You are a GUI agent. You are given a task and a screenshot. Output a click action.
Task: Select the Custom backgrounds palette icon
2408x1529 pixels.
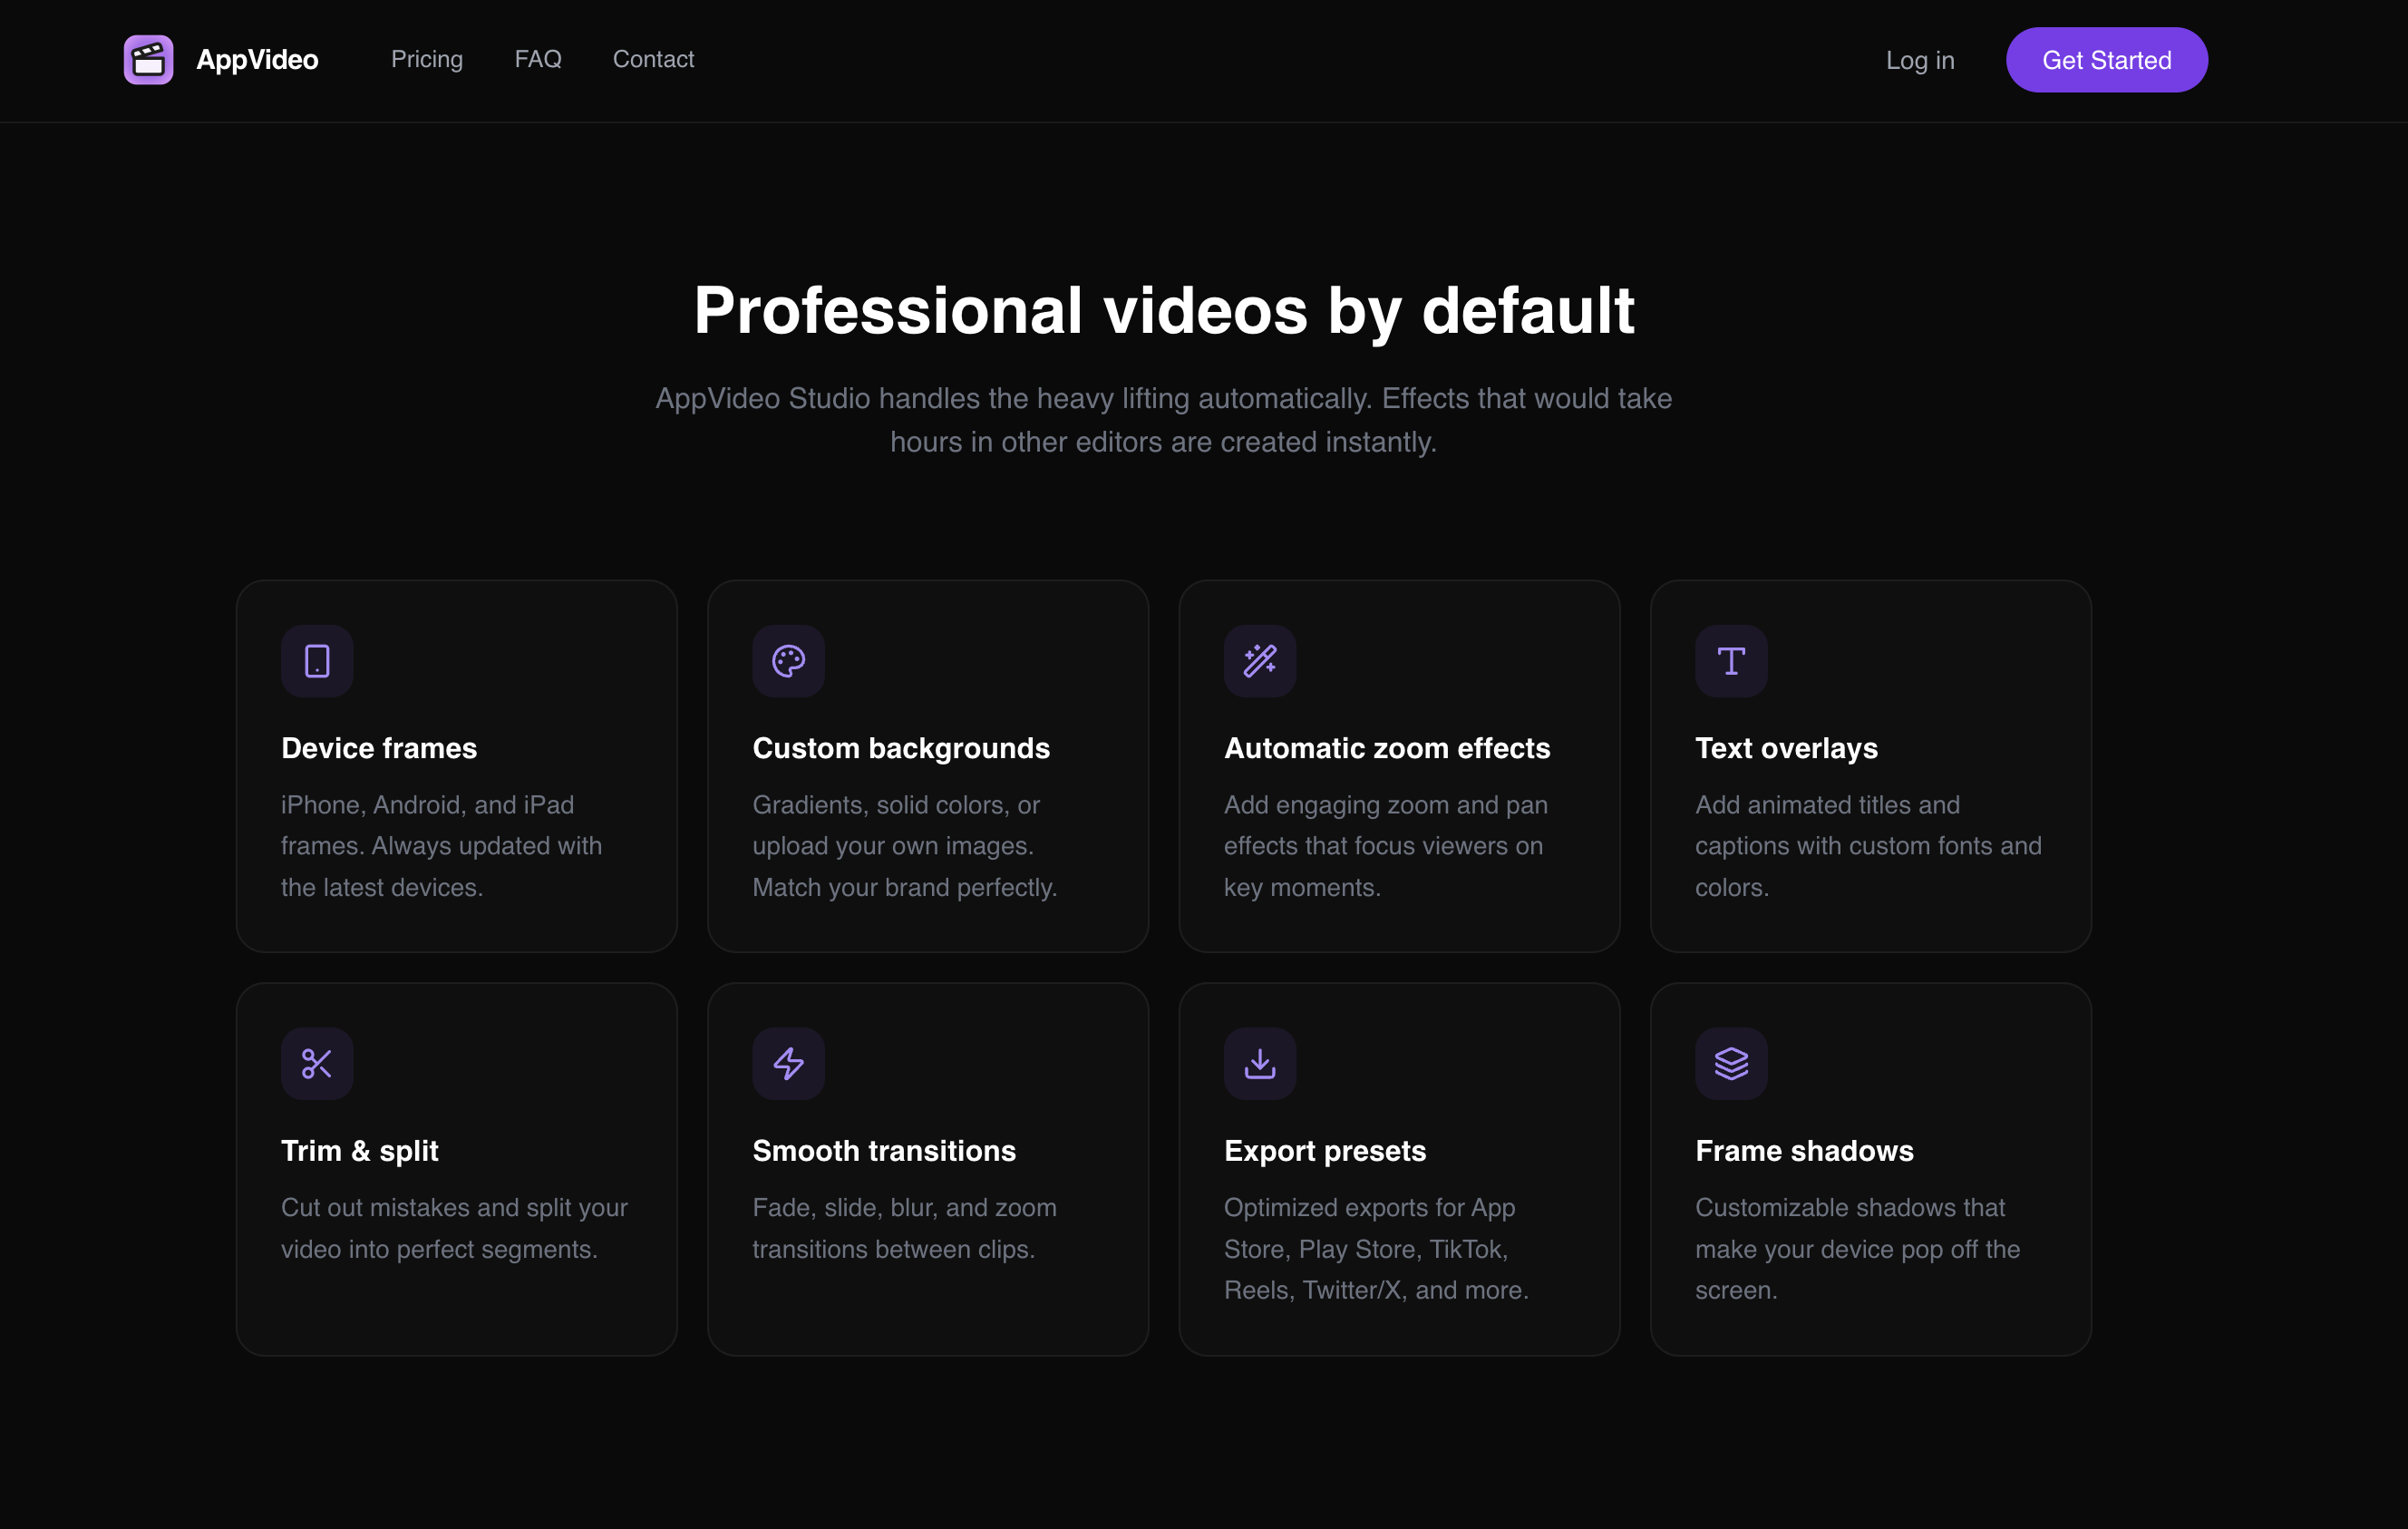(x=788, y=661)
